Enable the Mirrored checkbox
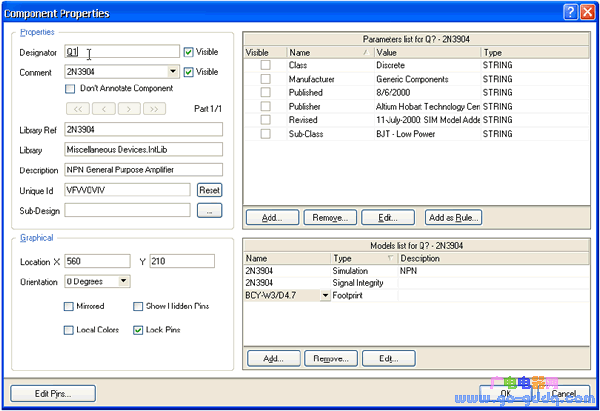600x411 pixels. (69, 305)
